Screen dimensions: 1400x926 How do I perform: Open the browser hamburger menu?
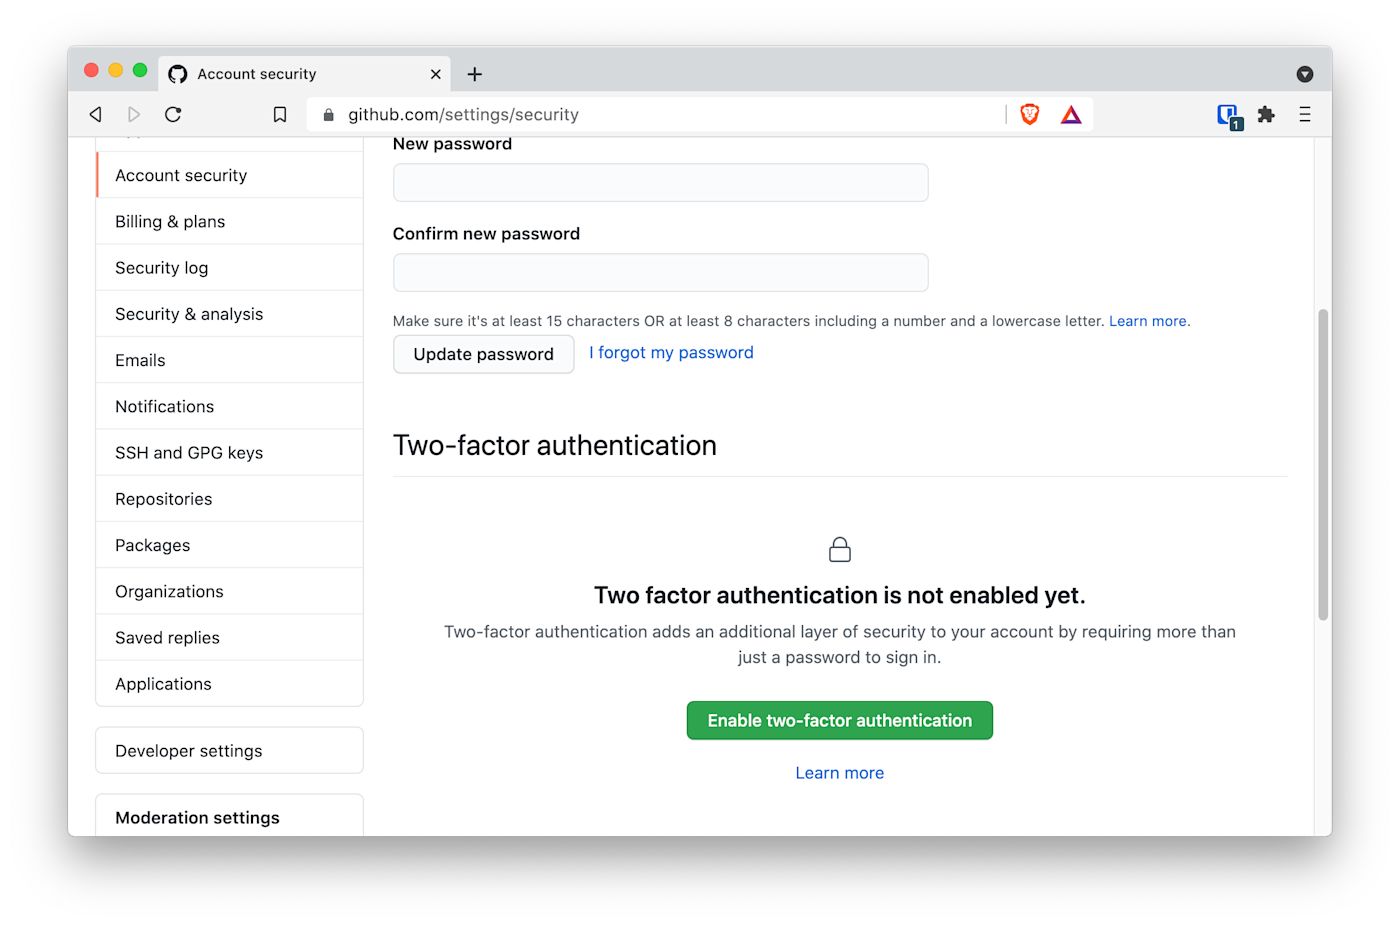[x=1305, y=114]
